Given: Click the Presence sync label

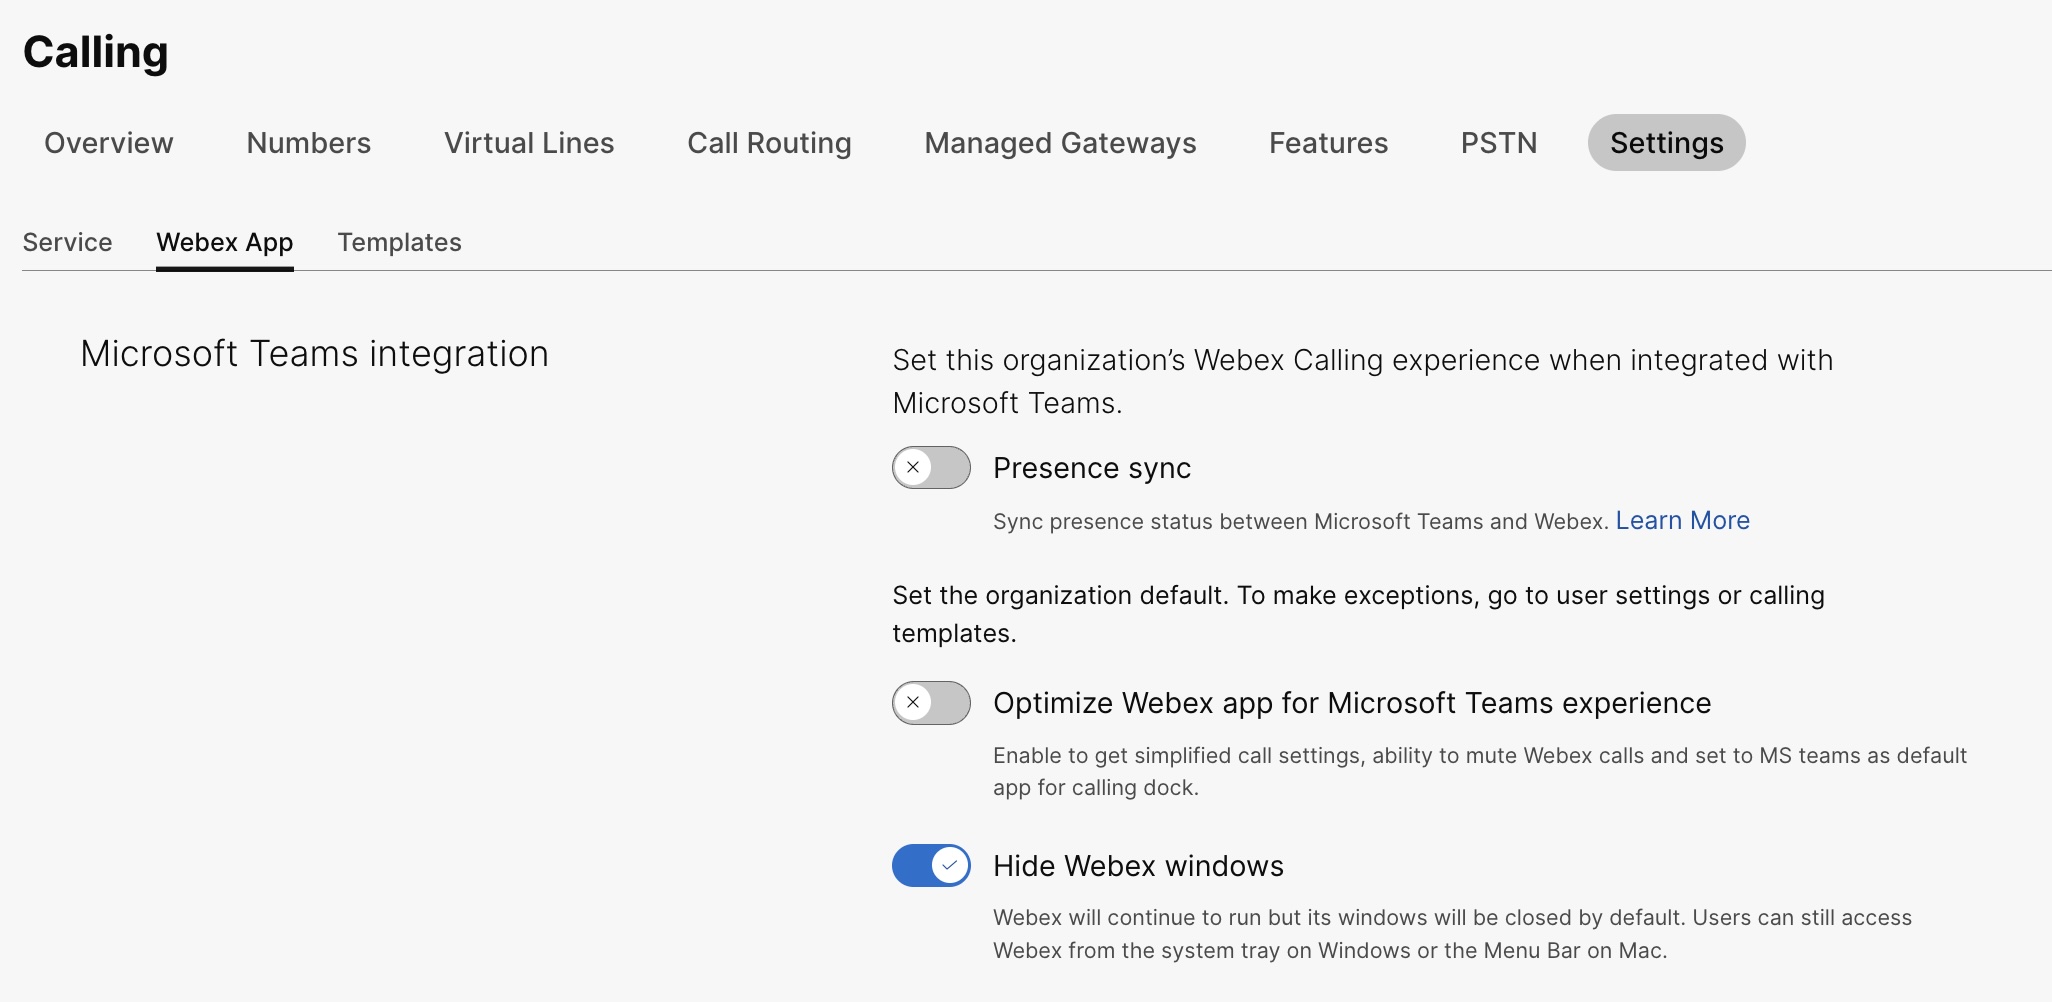Looking at the screenshot, I should [1092, 468].
